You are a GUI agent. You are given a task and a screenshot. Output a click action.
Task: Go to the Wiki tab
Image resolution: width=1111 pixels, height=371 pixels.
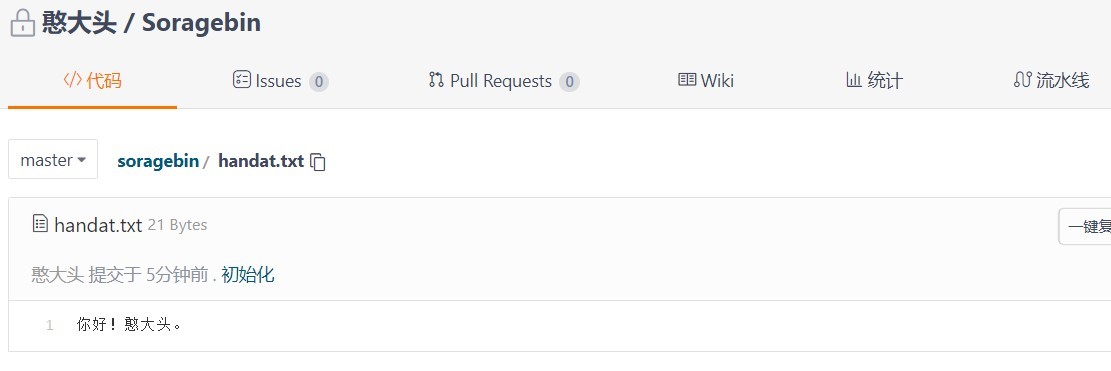[x=706, y=81]
